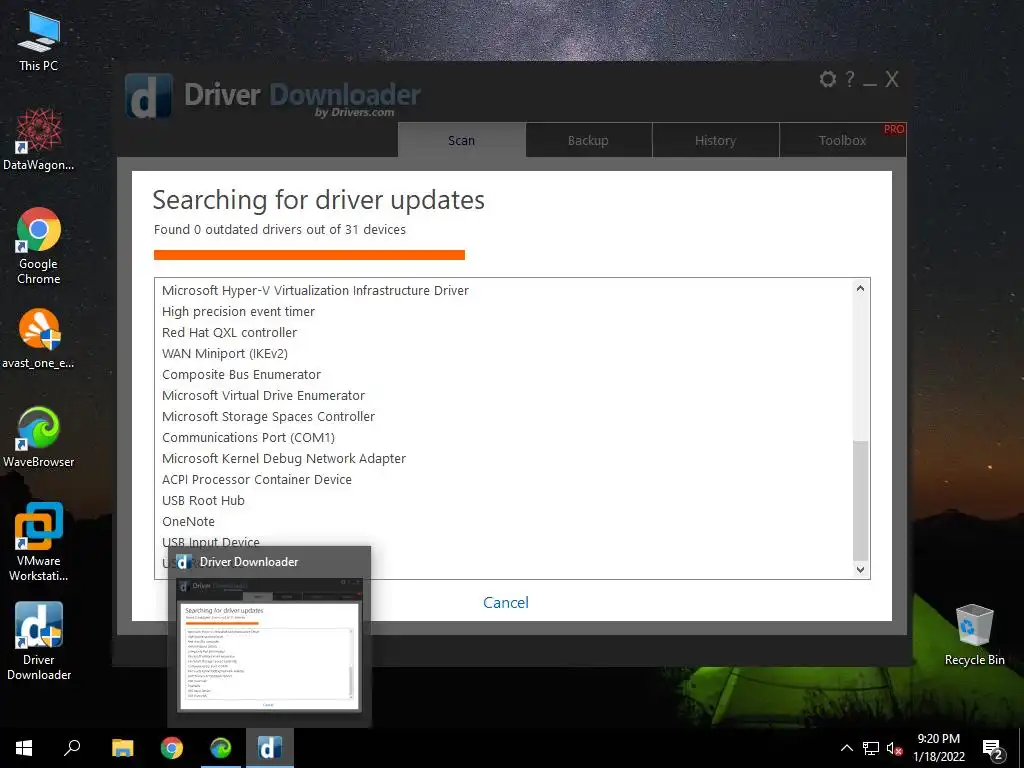
Task: Select WAN Miniport (IKEv2) entry
Action: [x=225, y=353]
